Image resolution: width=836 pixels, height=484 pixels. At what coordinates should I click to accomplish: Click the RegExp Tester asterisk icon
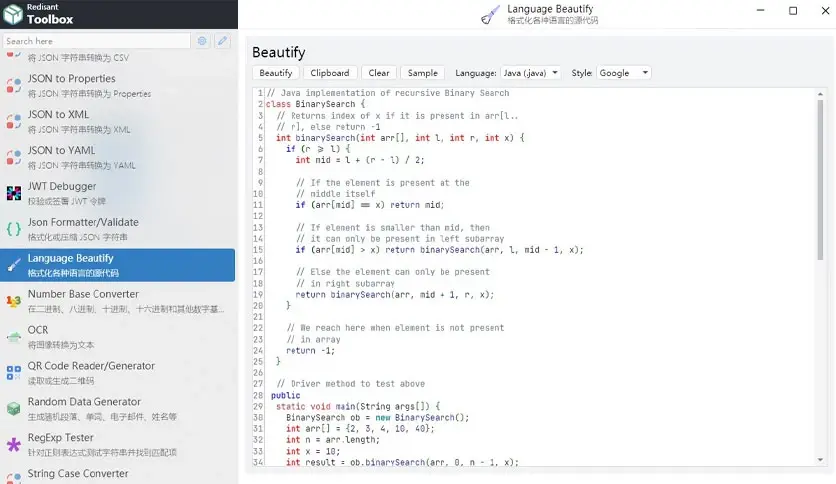pyautogui.click(x=14, y=445)
